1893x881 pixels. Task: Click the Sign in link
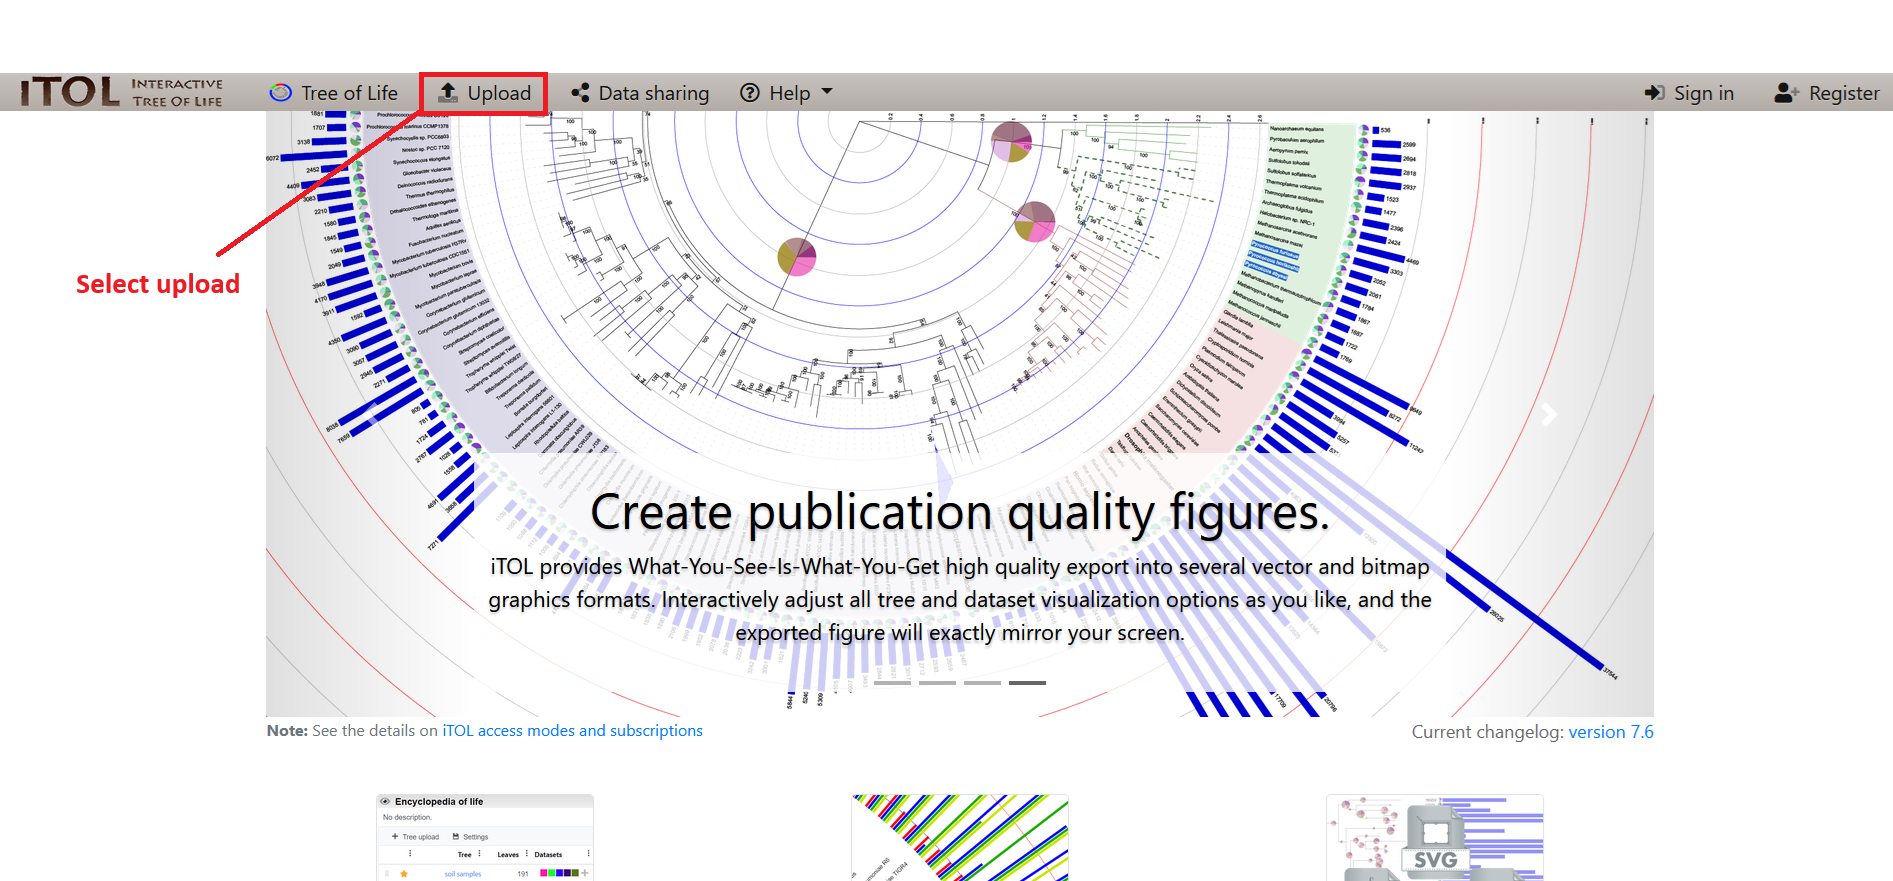[1689, 93]
